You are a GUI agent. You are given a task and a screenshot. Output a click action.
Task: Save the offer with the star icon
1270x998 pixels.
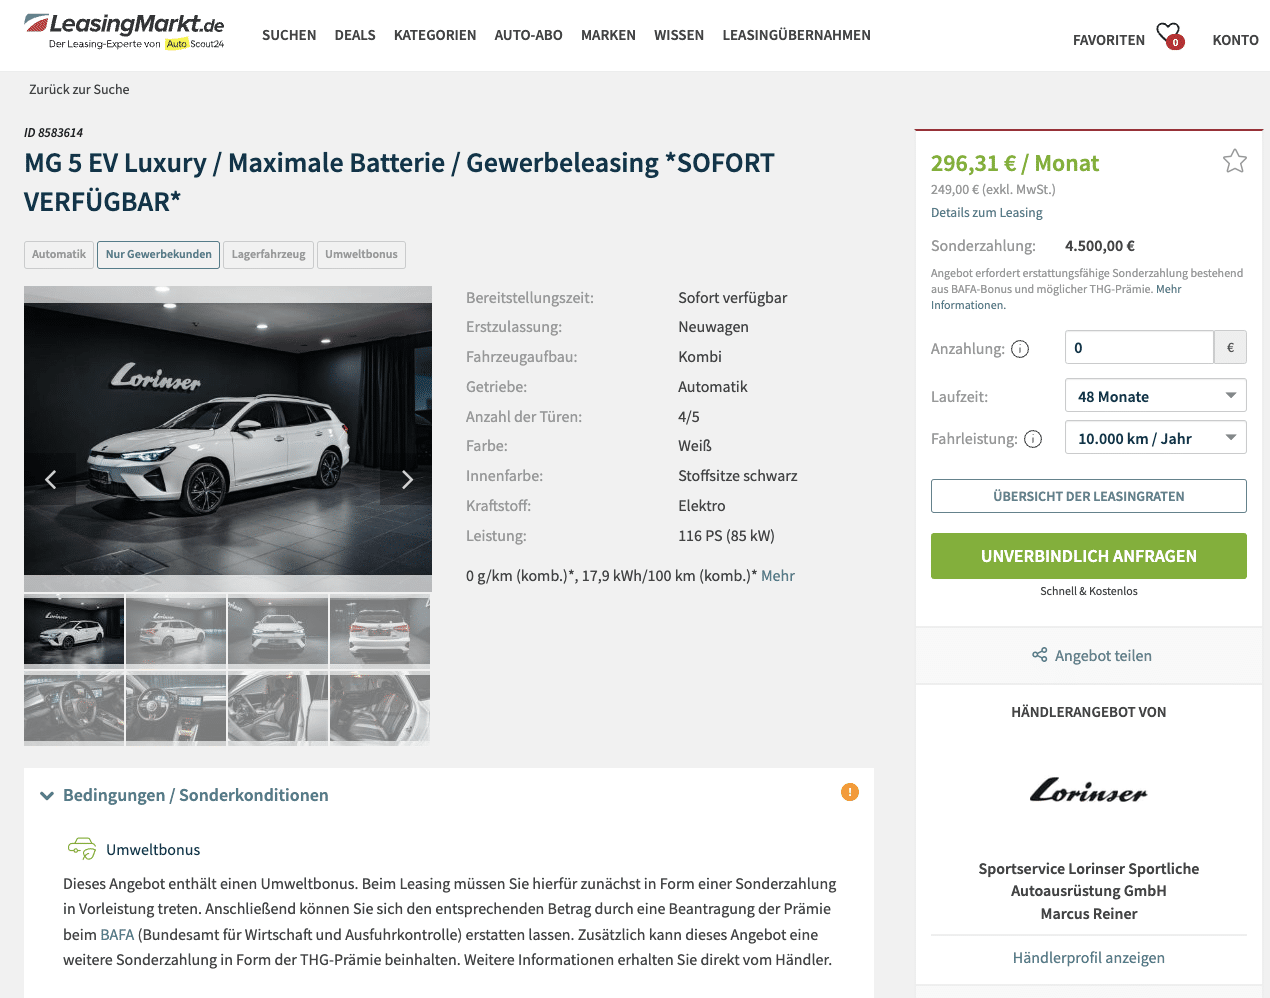click(x=1235, y=161)
